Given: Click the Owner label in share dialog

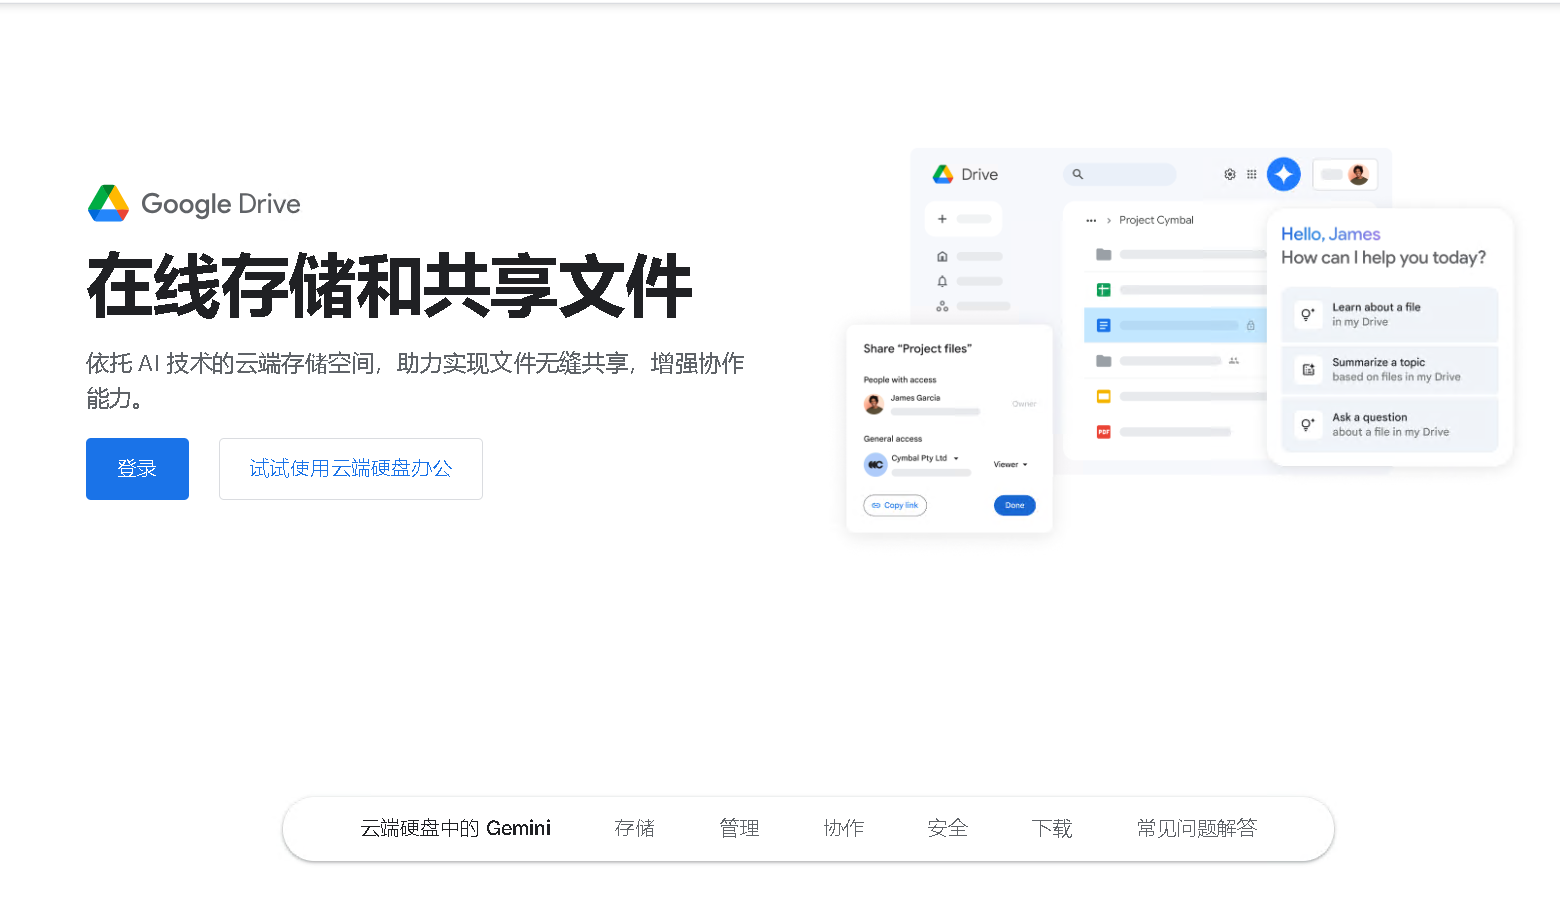Looking at the screenshot, I should pyautogui.click(x=1024, y=404).
